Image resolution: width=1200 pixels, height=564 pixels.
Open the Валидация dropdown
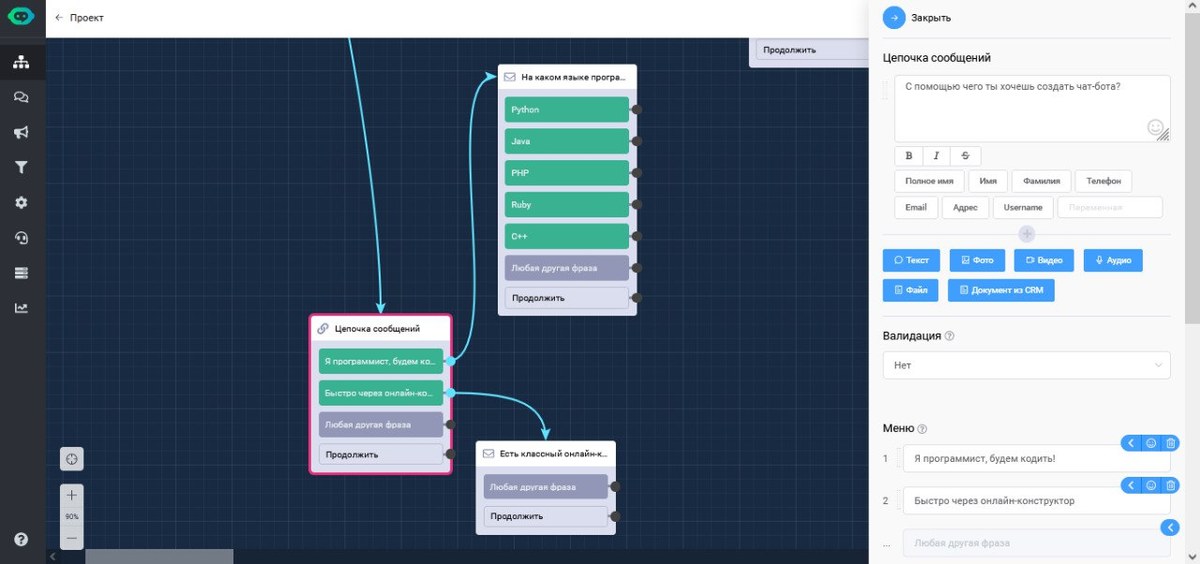pyautogui.click(x=1026, y=366)
